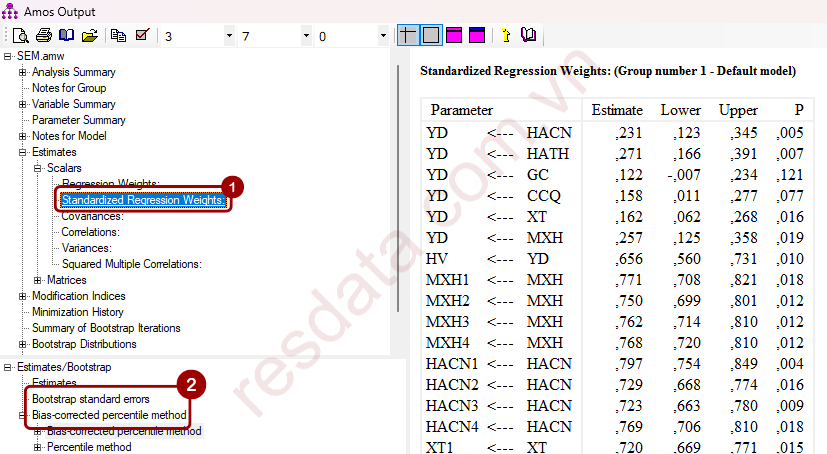
Task: Click the open book icon at toolbar end
Action: (x=528, y=36)
